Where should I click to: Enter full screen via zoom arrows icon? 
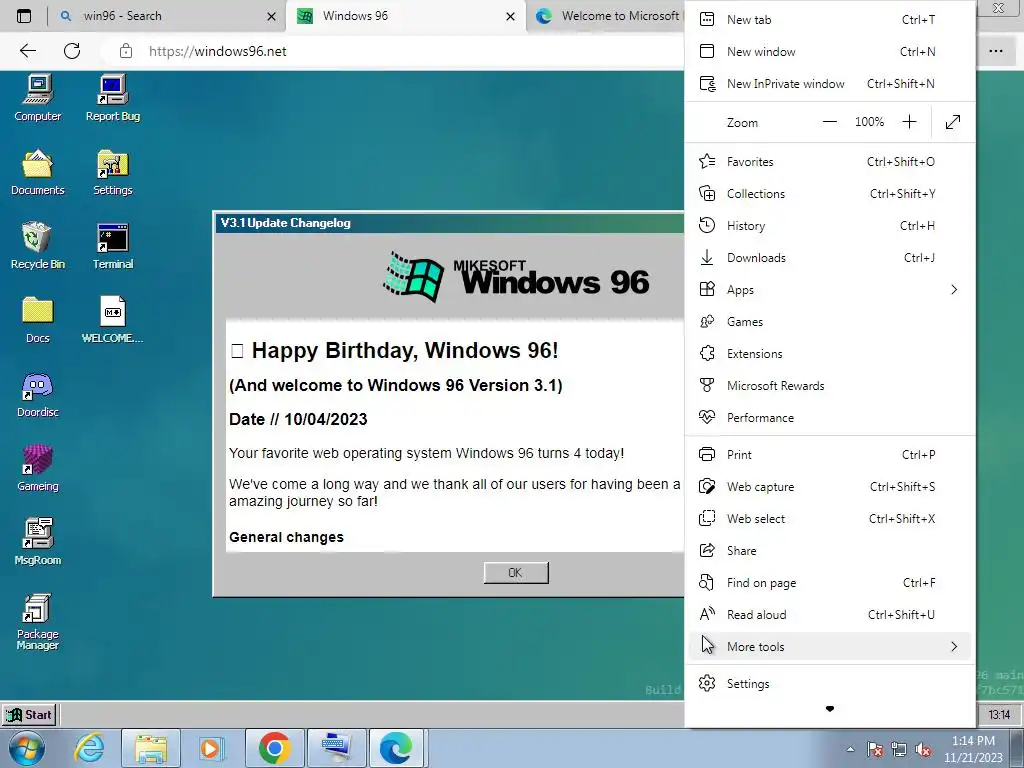953,122
